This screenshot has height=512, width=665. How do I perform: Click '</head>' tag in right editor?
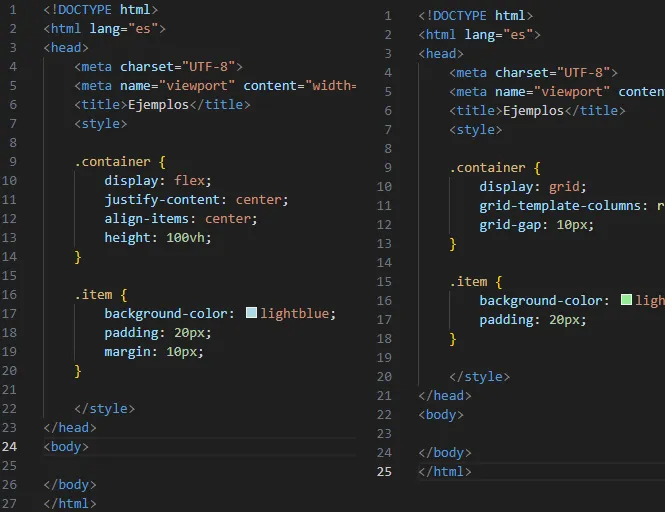444,396
